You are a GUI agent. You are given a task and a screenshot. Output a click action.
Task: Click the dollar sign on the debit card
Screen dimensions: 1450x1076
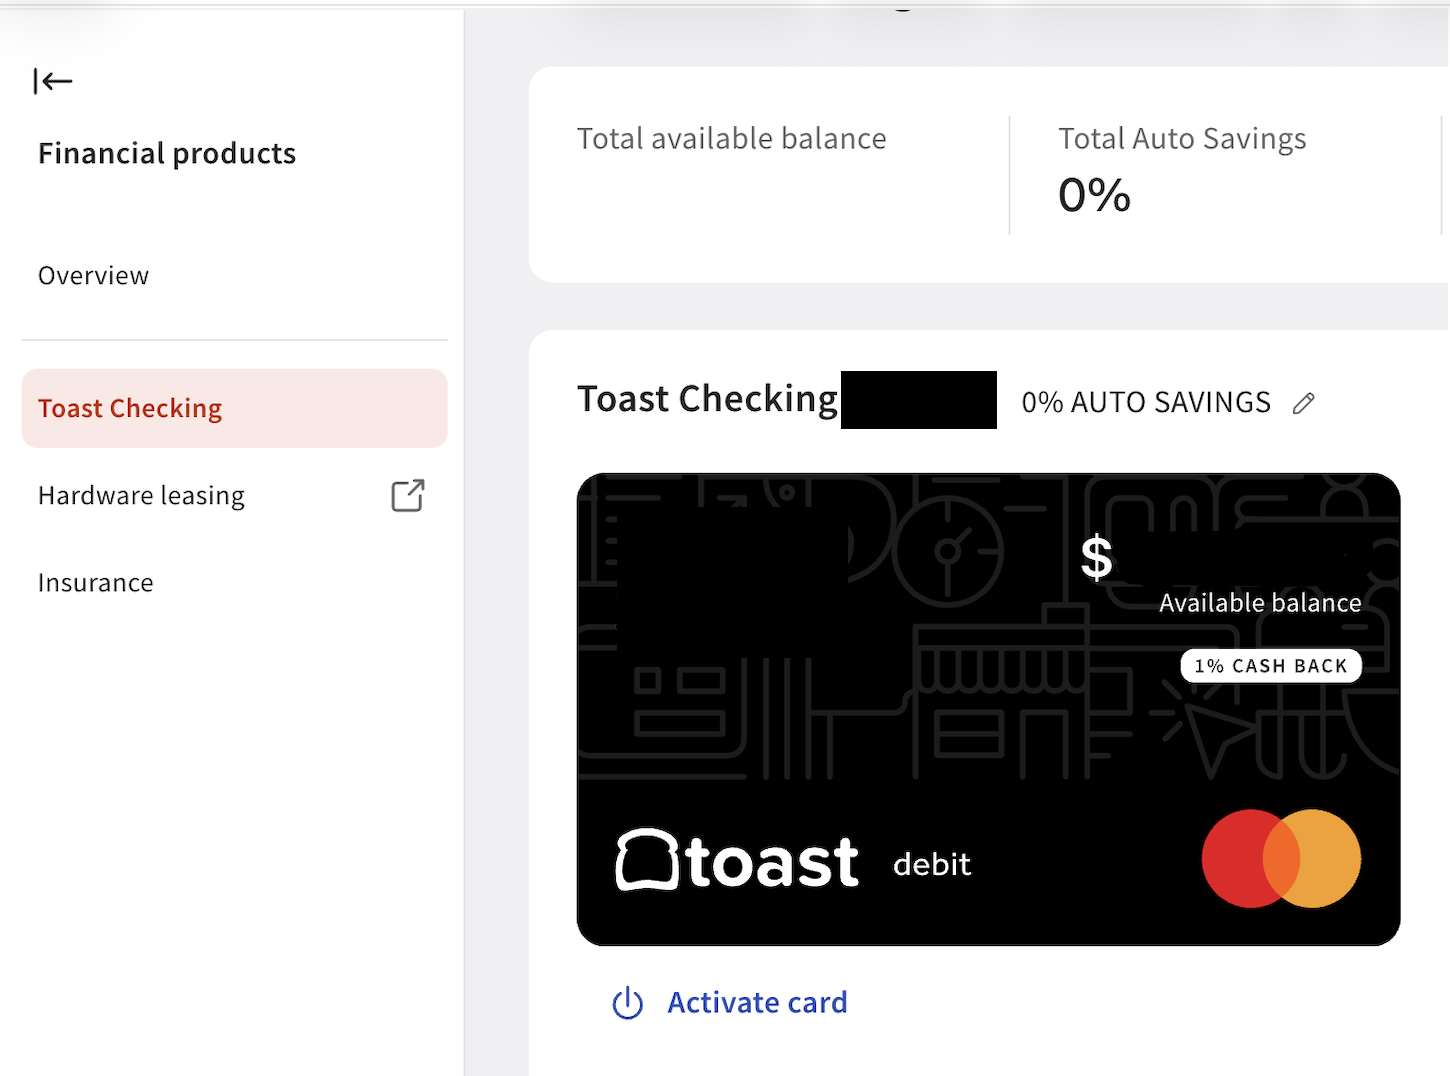pos(1096,558)
